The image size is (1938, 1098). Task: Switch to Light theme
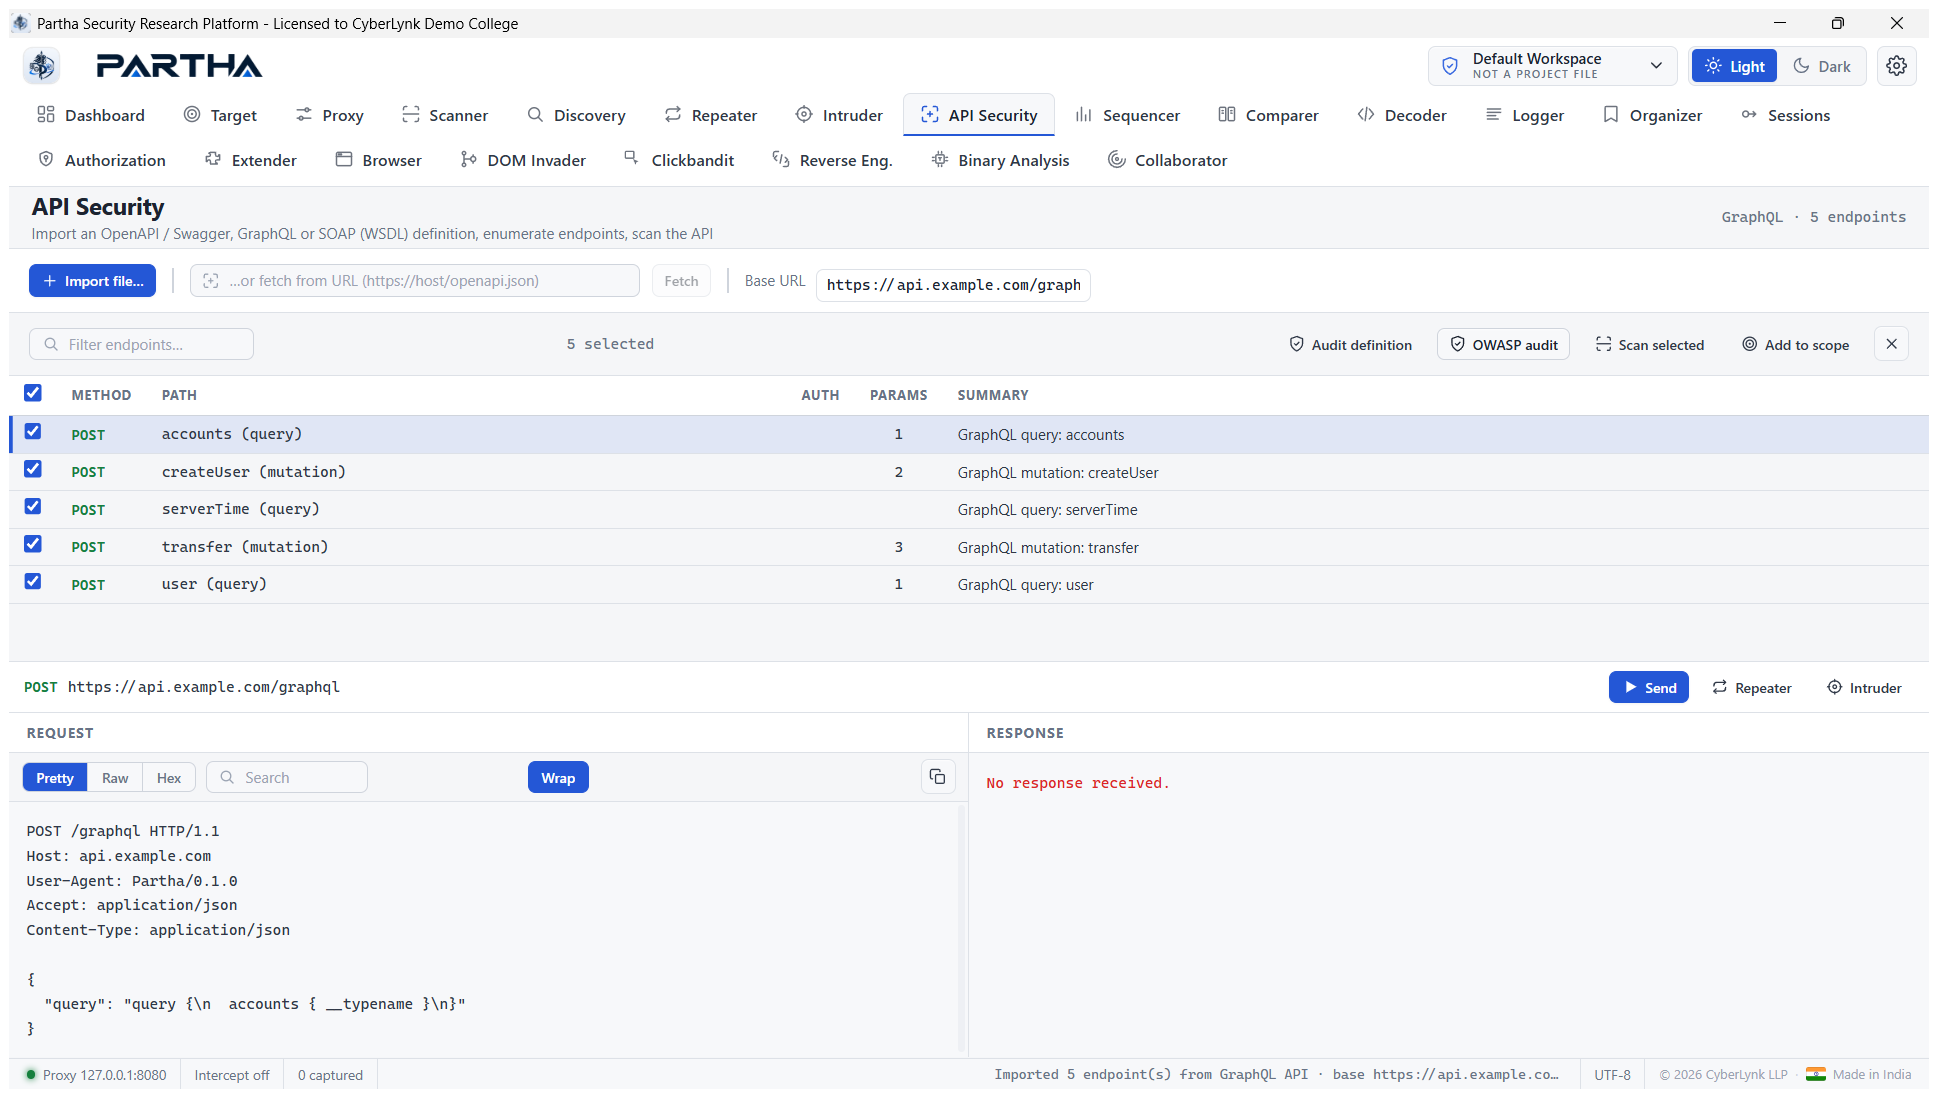coord(1734,66)
